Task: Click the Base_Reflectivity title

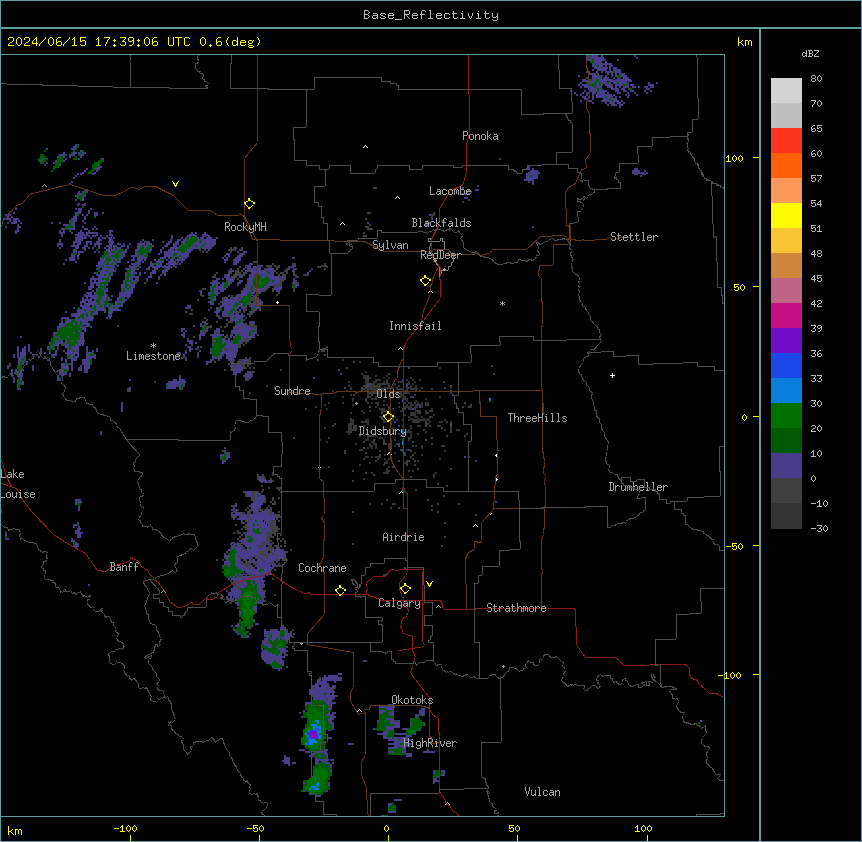Action: (431, 15)
